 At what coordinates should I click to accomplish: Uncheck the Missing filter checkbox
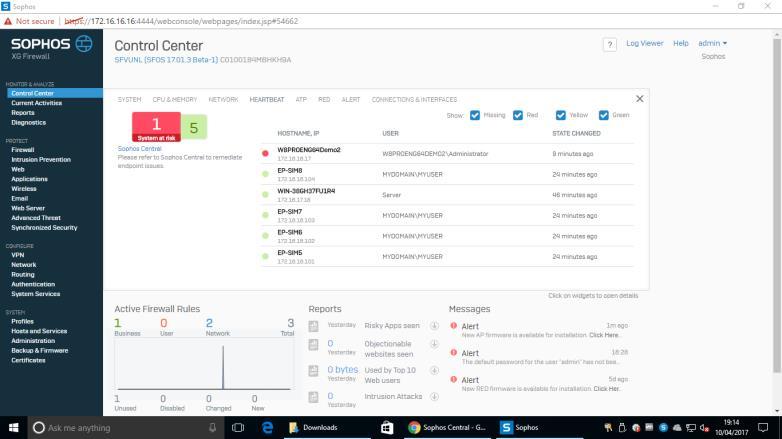(x=475, y=115)
